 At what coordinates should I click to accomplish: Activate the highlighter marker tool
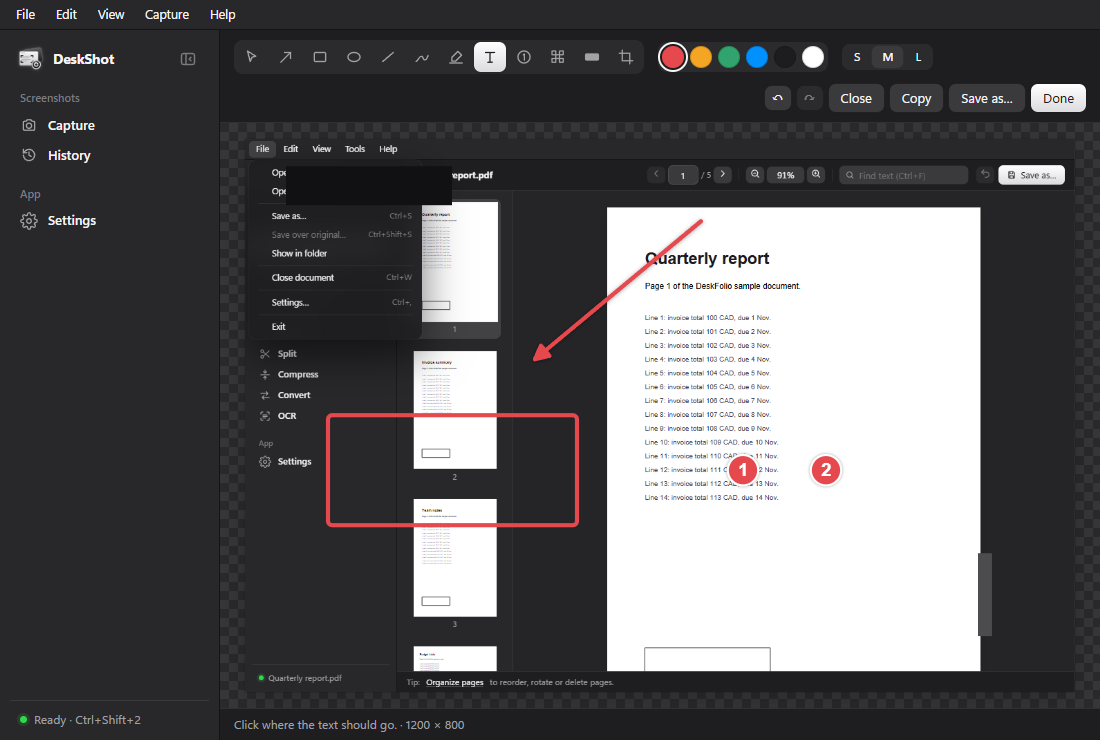pos(456,58)
